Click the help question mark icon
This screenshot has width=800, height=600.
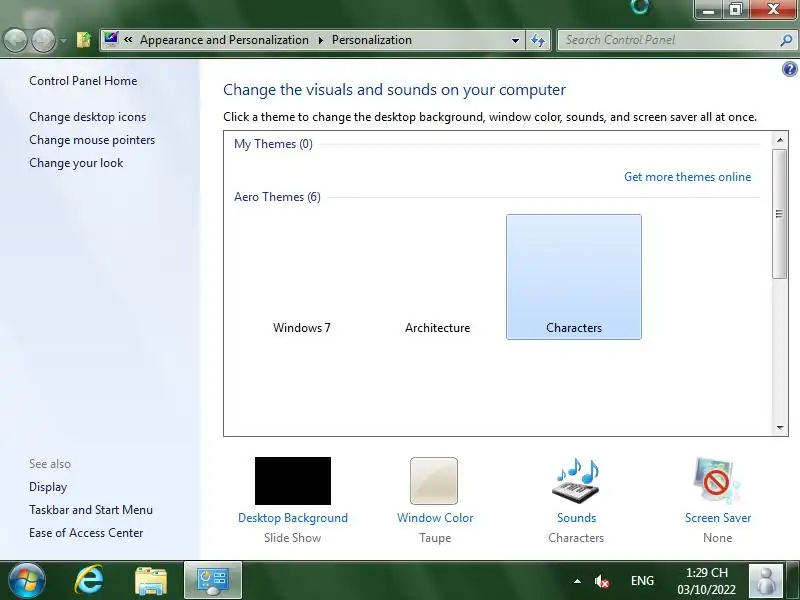coord(789,69)
